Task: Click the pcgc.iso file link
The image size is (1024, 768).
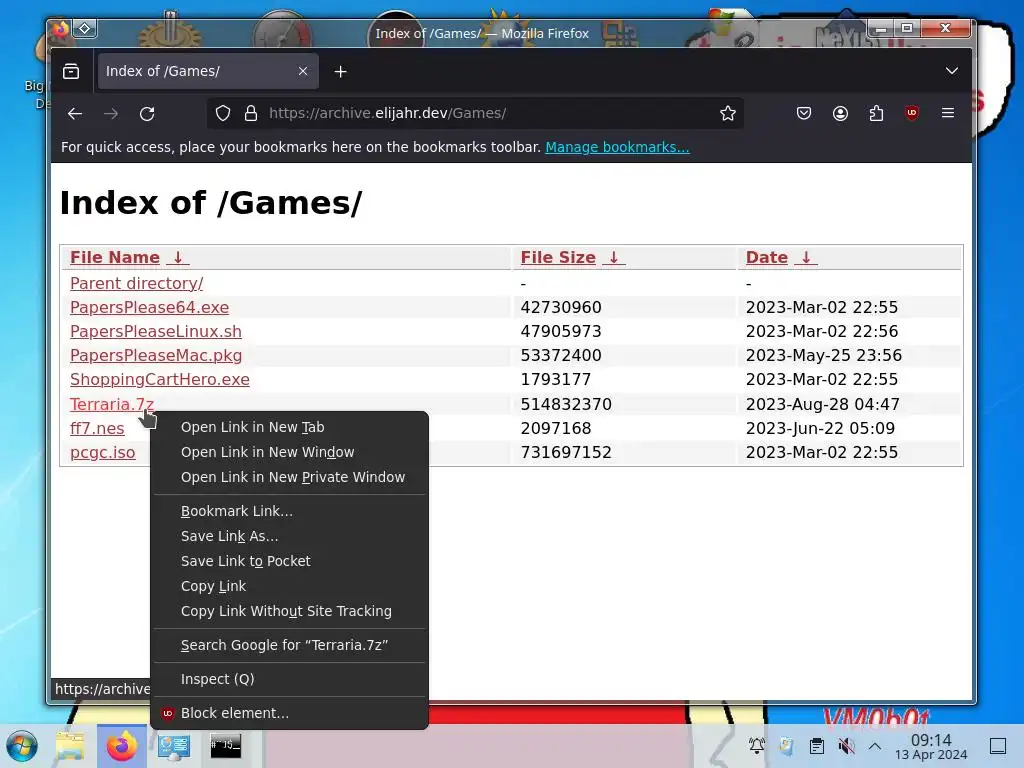Action: [103, 453]
